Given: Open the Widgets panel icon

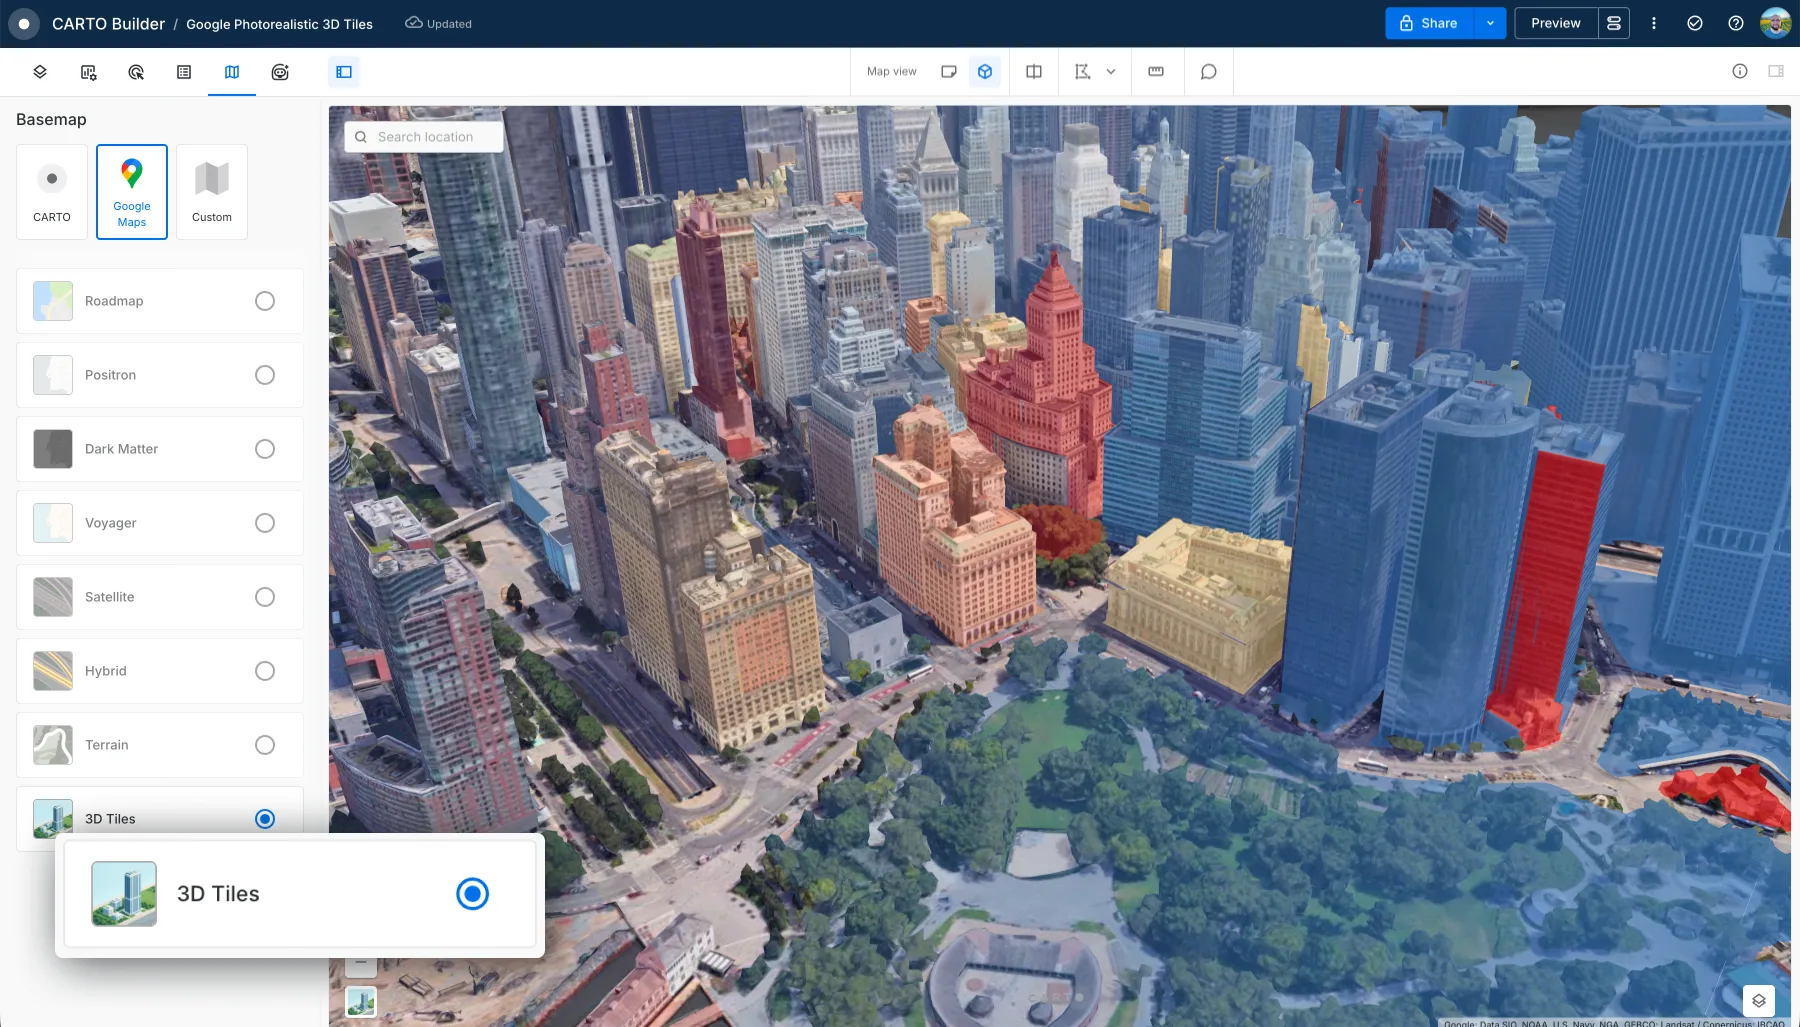Looking at the screenshot, I should pos(88,72).
